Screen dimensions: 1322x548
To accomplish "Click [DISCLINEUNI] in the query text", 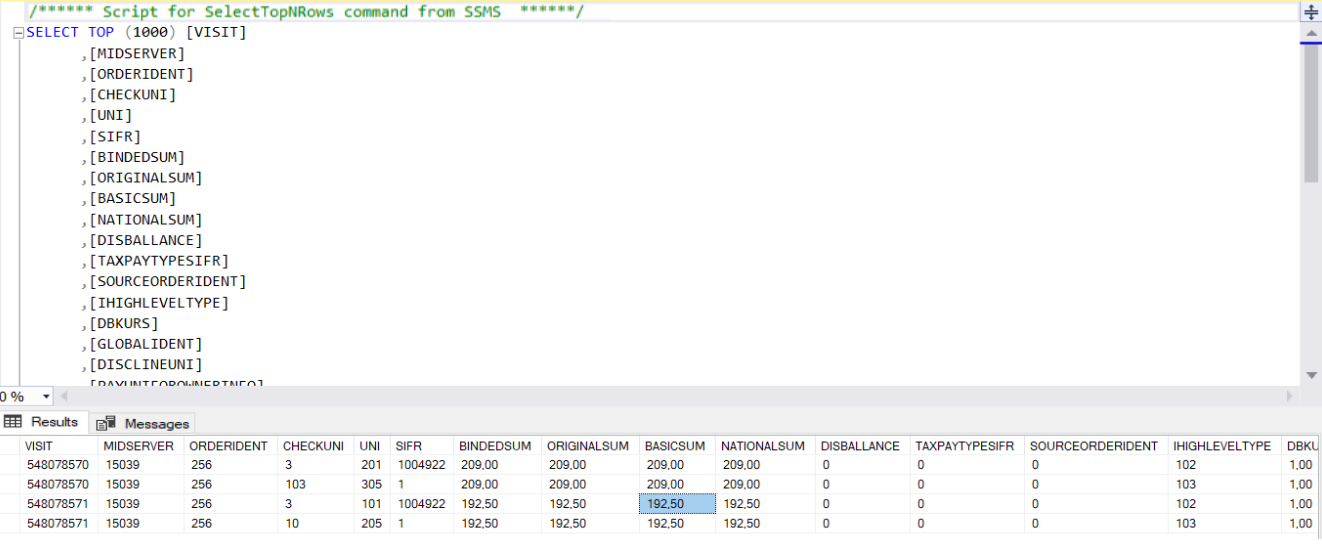I will pos(146,365).
